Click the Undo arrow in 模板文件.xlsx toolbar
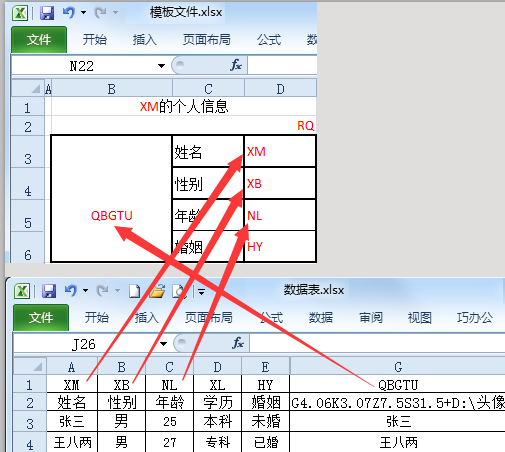 69,13
